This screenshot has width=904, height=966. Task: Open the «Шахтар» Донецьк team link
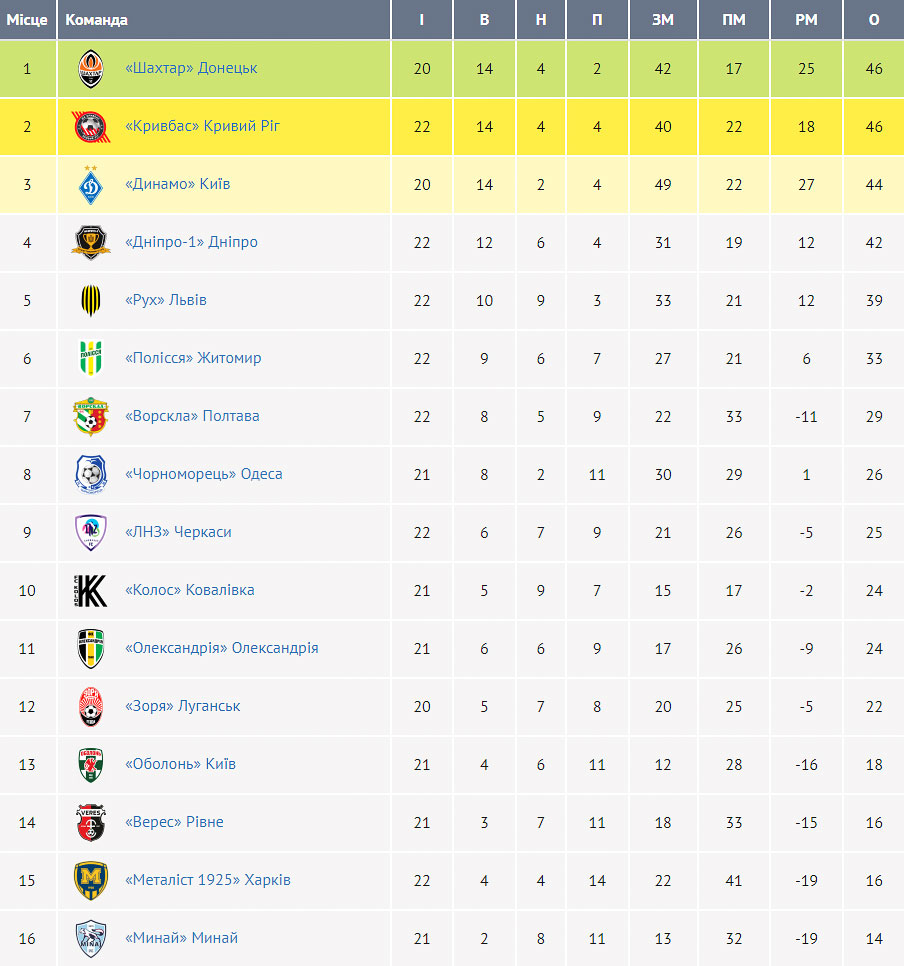[191, 68]
